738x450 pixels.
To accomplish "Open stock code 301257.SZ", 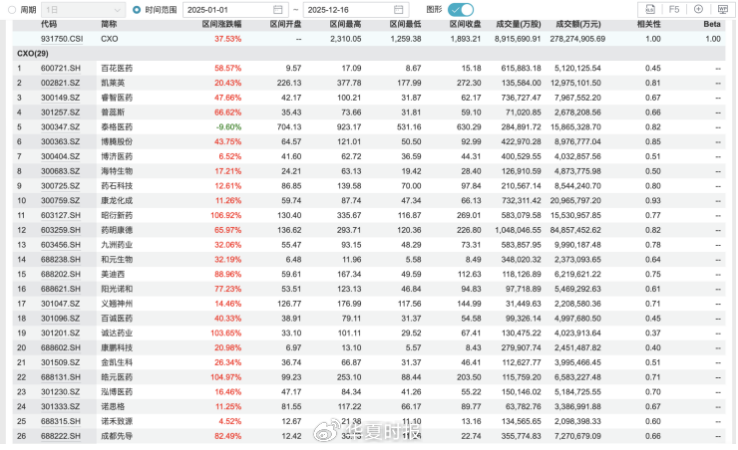I will tap(60, 112).
